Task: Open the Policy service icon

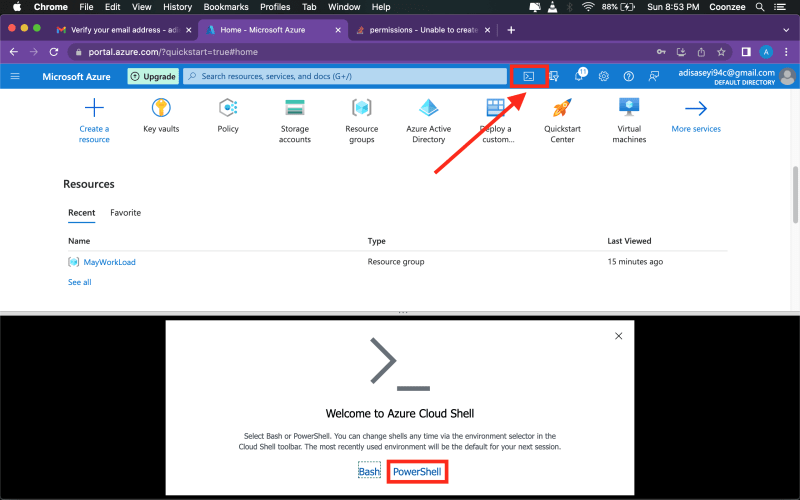Action: (228, 108)
